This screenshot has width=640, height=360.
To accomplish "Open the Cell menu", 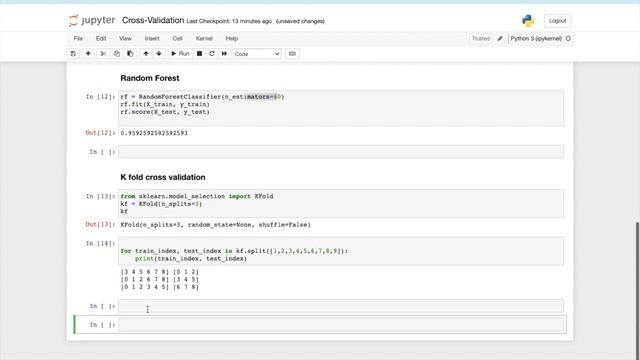I will click(x=178, y=38).
